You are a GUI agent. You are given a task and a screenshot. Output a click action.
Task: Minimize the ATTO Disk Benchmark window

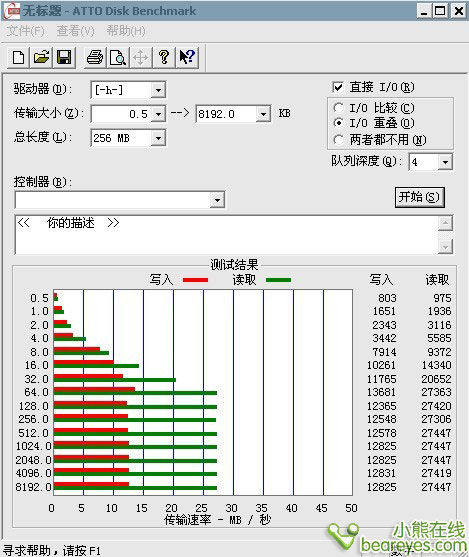(424, 11)
